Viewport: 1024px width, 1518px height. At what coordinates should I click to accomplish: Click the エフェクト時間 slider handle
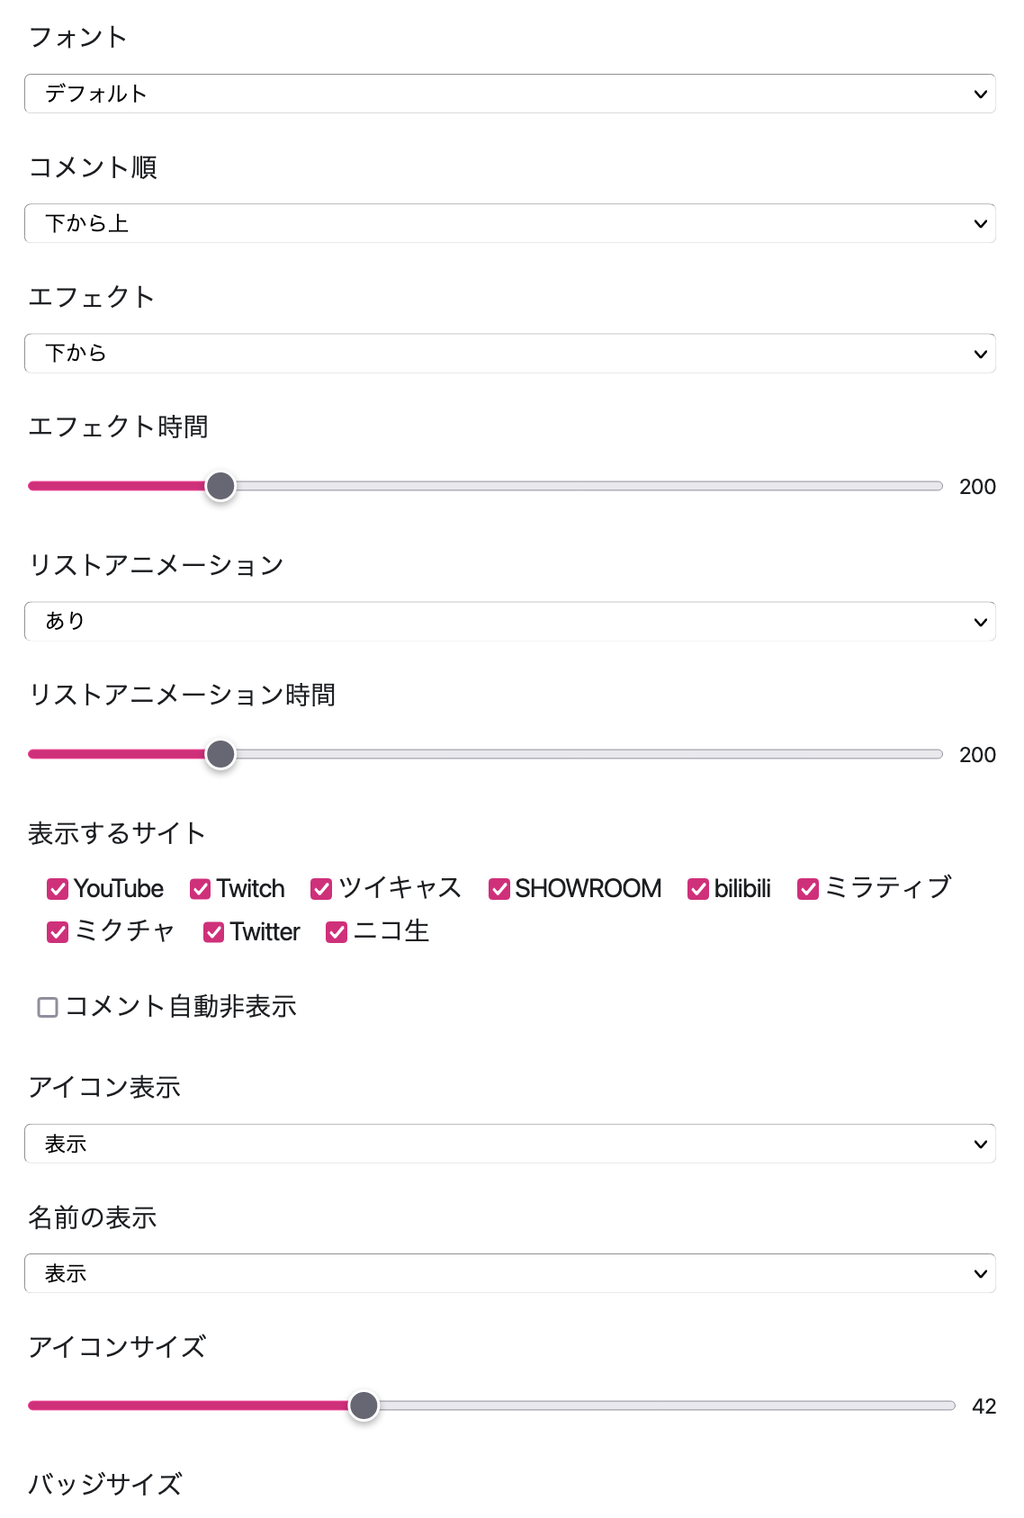(220, 487)
